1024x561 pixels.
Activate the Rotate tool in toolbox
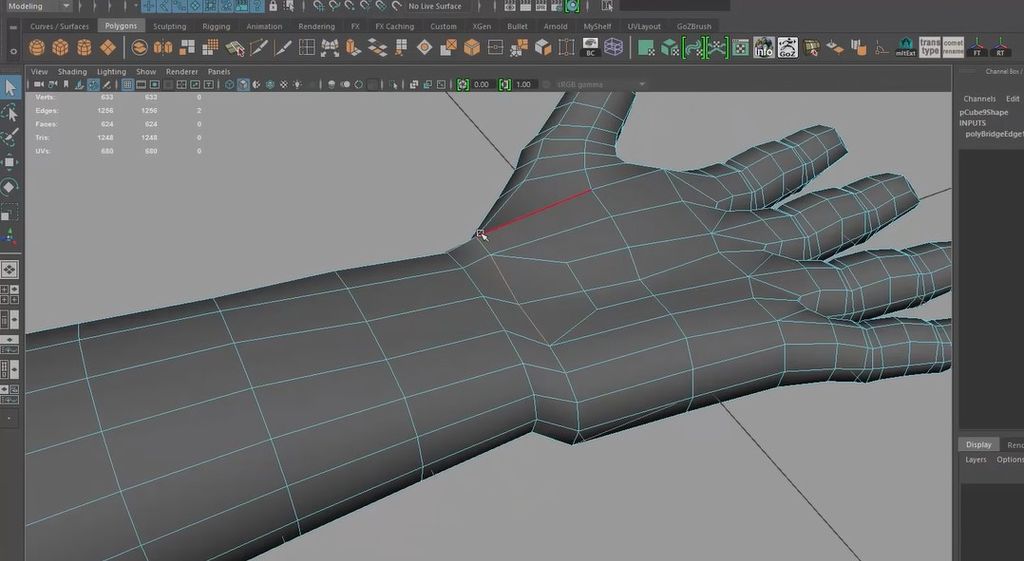pos(10,187)
